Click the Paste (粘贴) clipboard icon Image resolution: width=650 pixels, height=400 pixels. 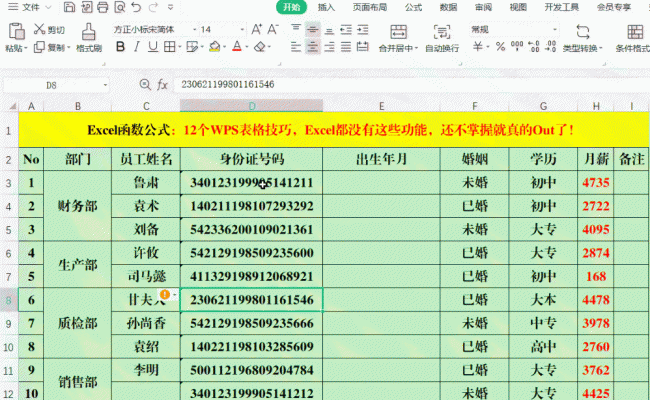click(x=17, y=32)
